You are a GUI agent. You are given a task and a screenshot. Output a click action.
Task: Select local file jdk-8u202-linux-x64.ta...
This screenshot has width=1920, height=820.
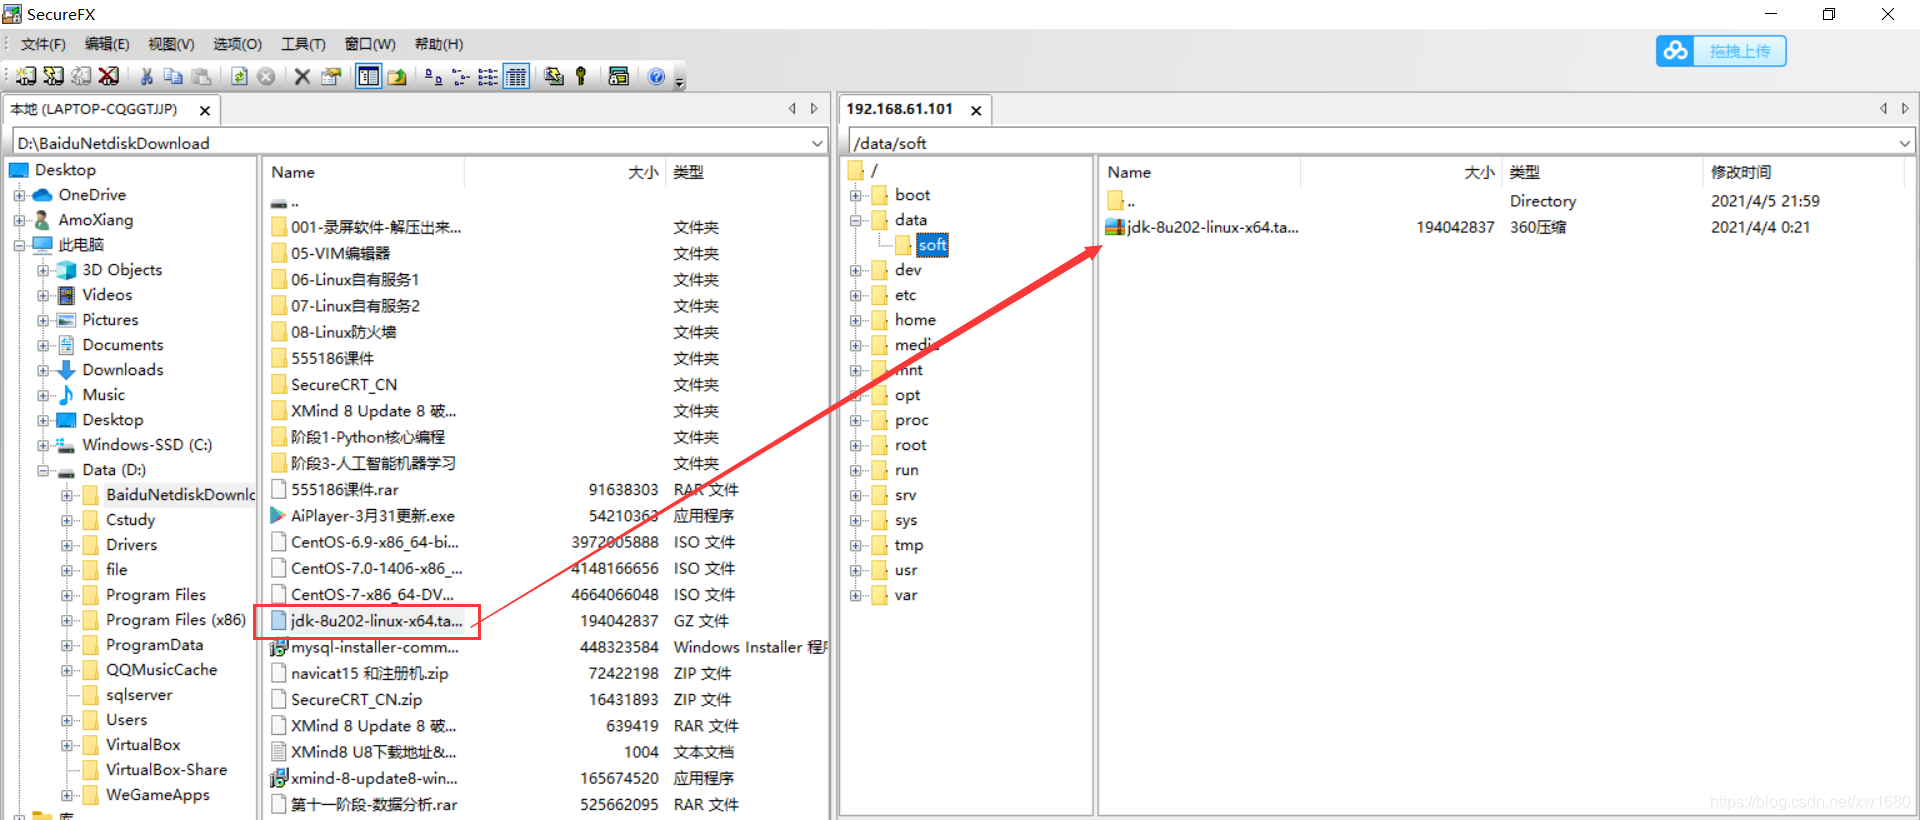pos(367,621)
